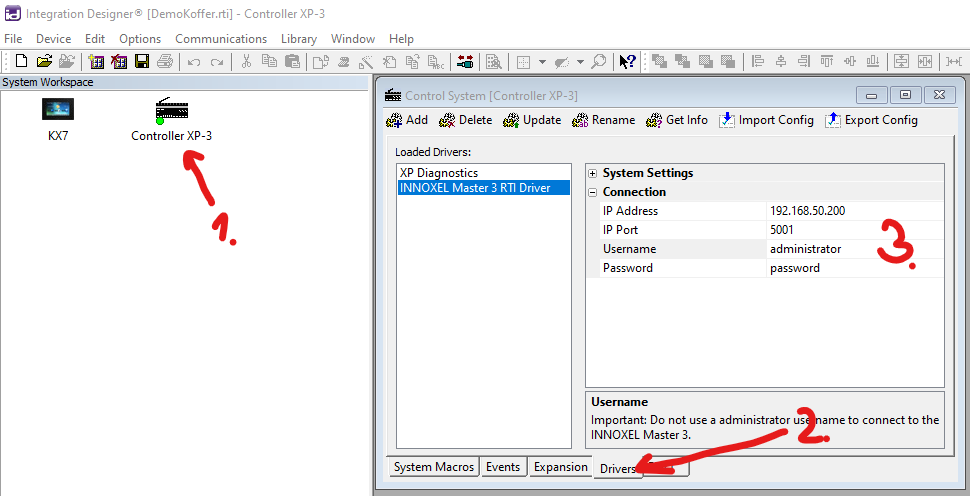Image resolution: width=970 pixels, height=496 pixels.
Task: Open the Device menu
Action: click(53, 38)
